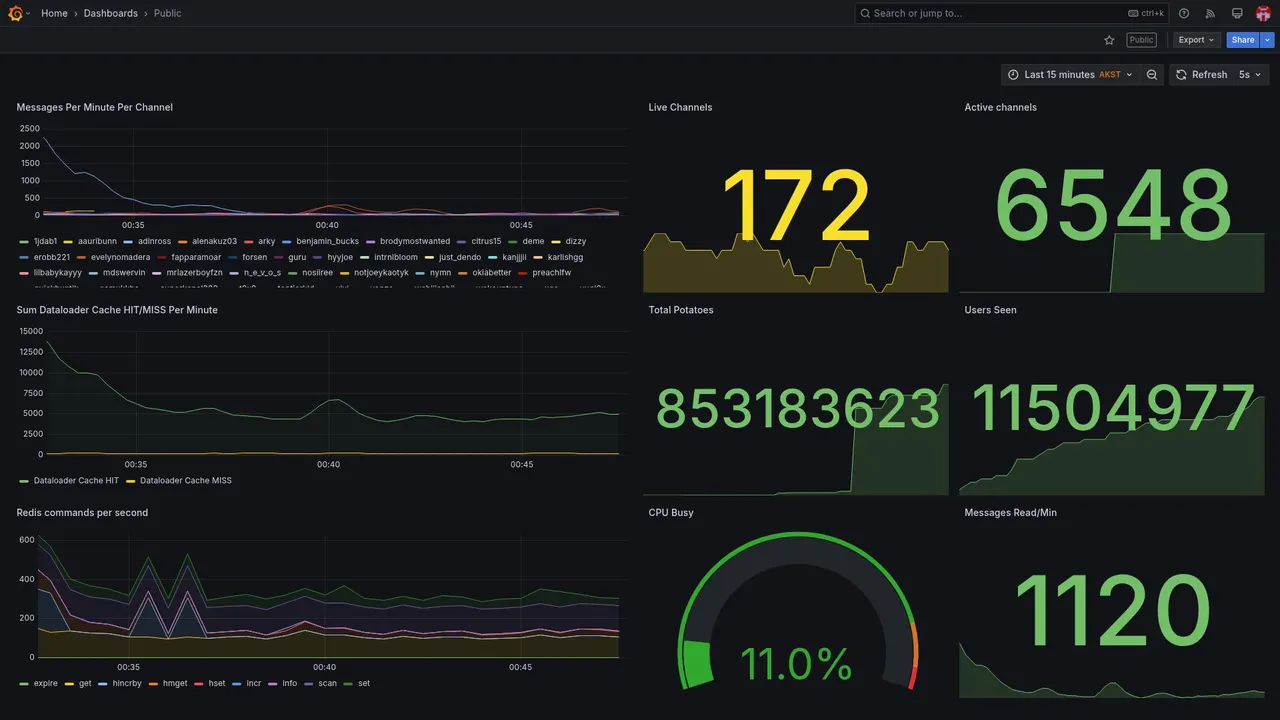Click the monitor icon in top bar
Image resolution: width=1280 pixels, height=720 pixels.
point(1237,13)
